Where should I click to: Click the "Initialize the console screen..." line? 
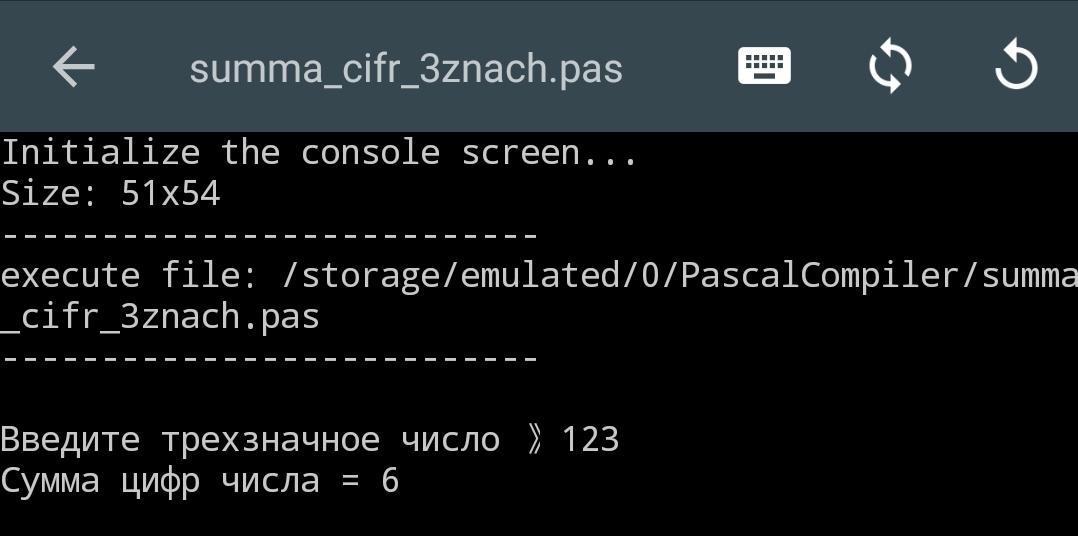(318, 153)
